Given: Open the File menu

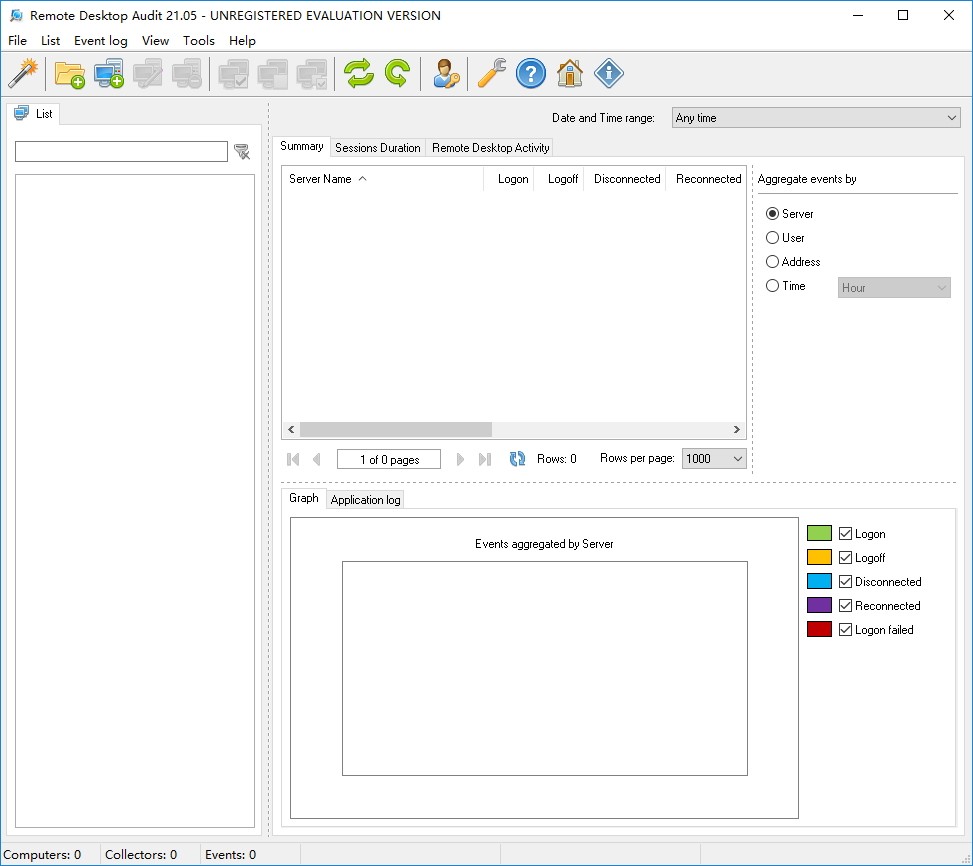Looking at the screenshot, I should point(17,40).
